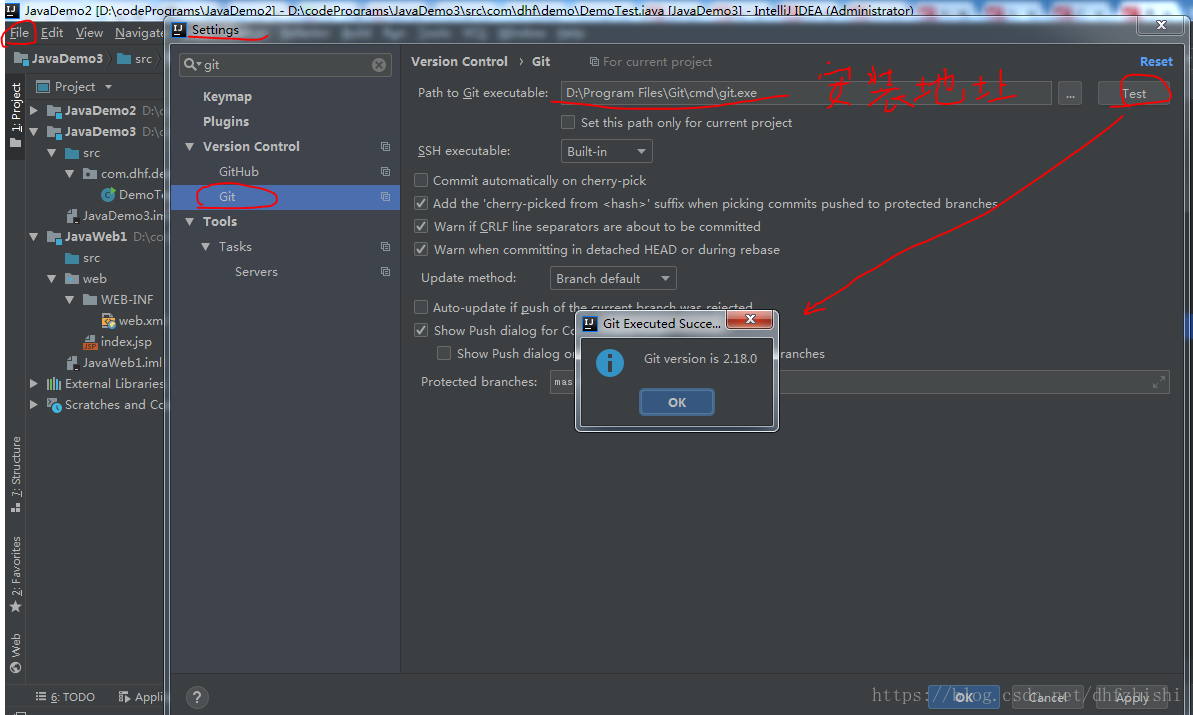Screen dimensions: 1193x715
Task: Click the web.xml file icon
Action: click(109, 321)
